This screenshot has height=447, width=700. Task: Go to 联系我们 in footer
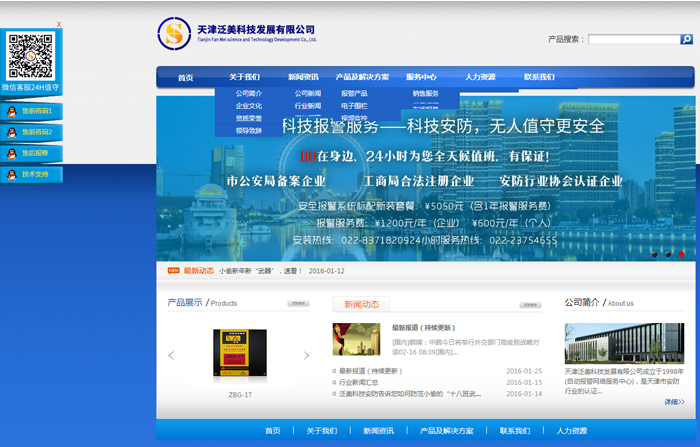tap(515, 431)
